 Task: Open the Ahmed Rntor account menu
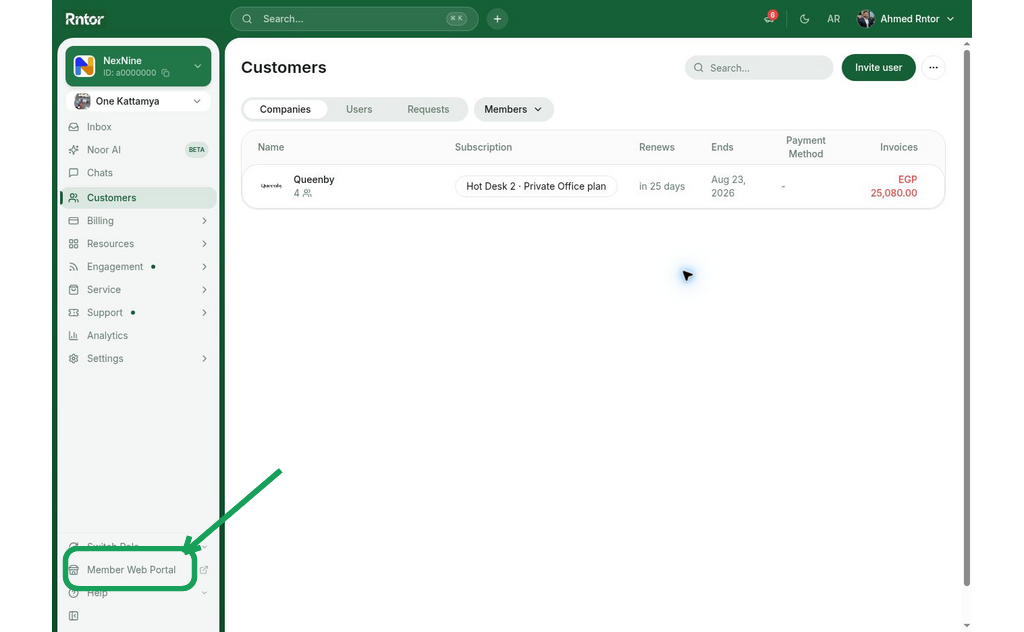coord(906,19)
